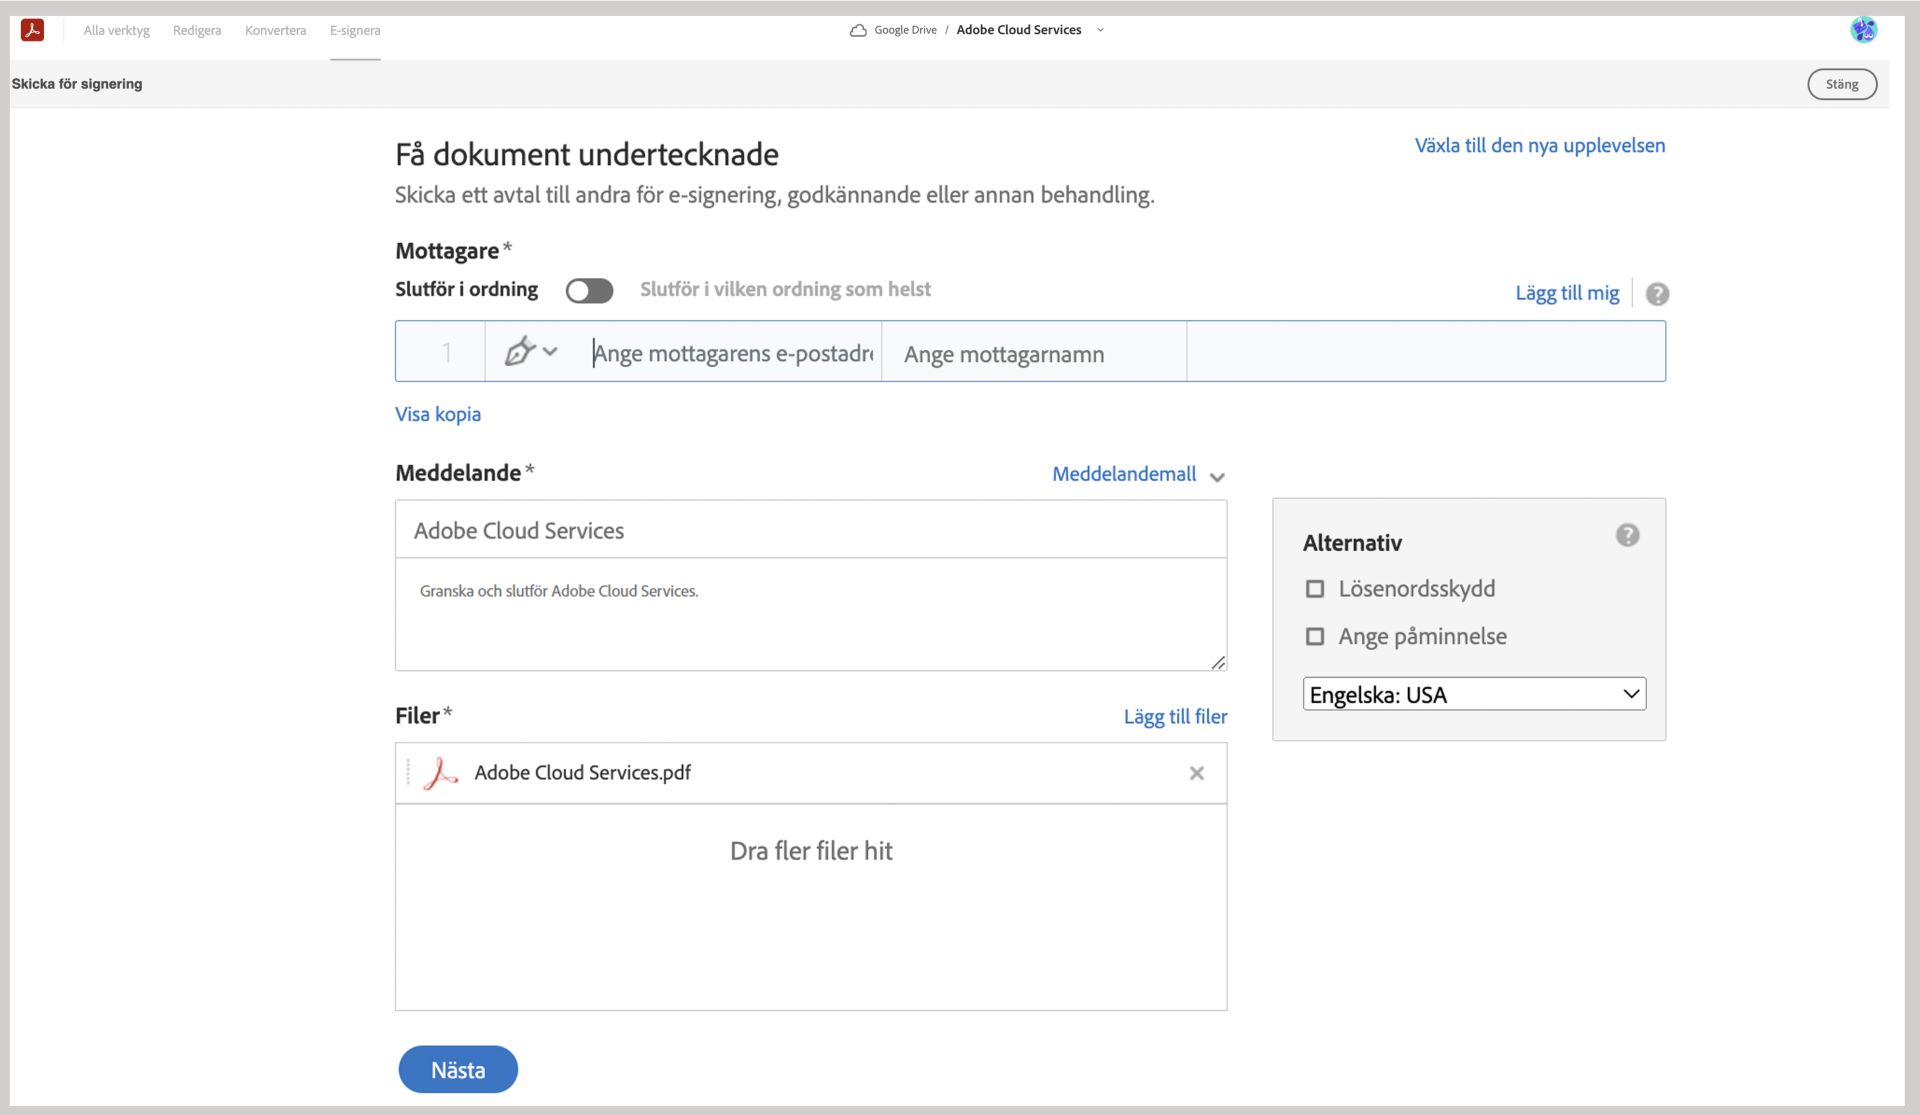Switch to the Redigera tab
Viewport: 1920px width, 1115px height.
point(197,30)
